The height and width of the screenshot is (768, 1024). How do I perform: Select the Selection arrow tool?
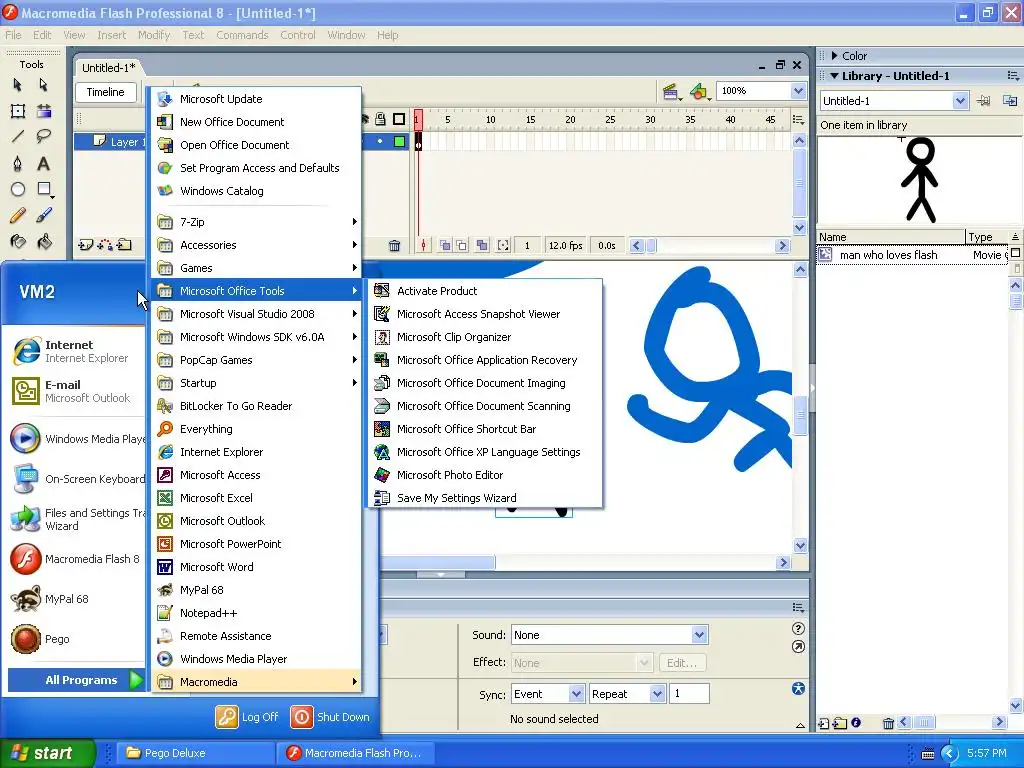[x=18, y=85]
